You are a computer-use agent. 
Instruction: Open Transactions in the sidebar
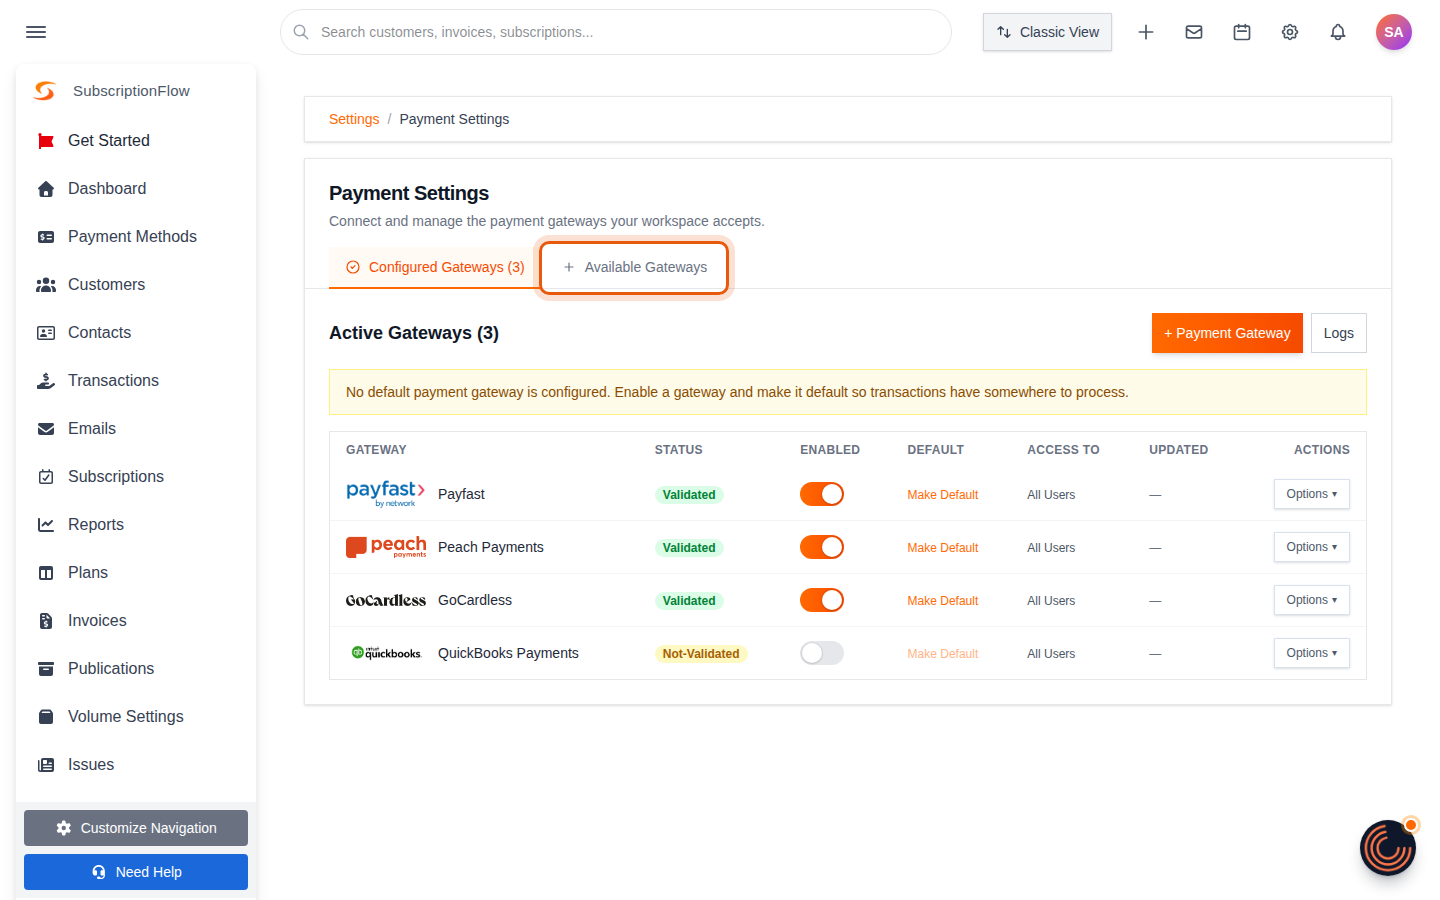(136, 381)
